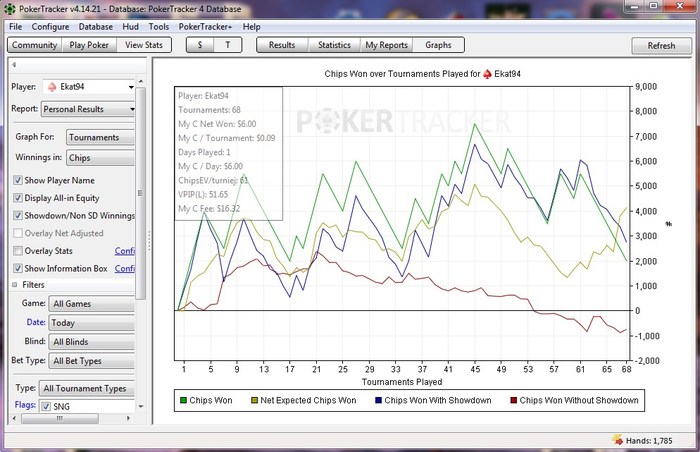The width and height of the screenshot is (700, 452).
Task: Enable Overlay Stats checkbox
Action: pyautogui.click(x=18, y=251)
